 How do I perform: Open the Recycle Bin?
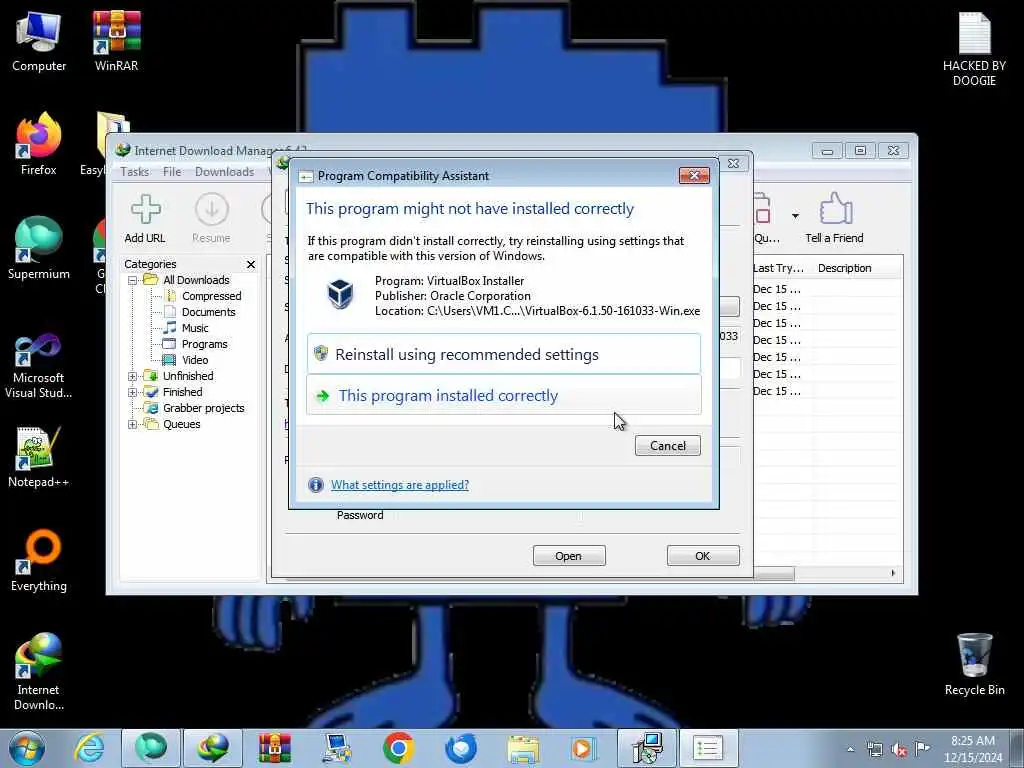tap(974, 665)
